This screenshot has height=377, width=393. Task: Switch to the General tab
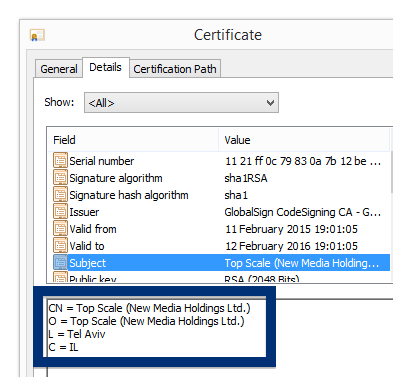59,69
